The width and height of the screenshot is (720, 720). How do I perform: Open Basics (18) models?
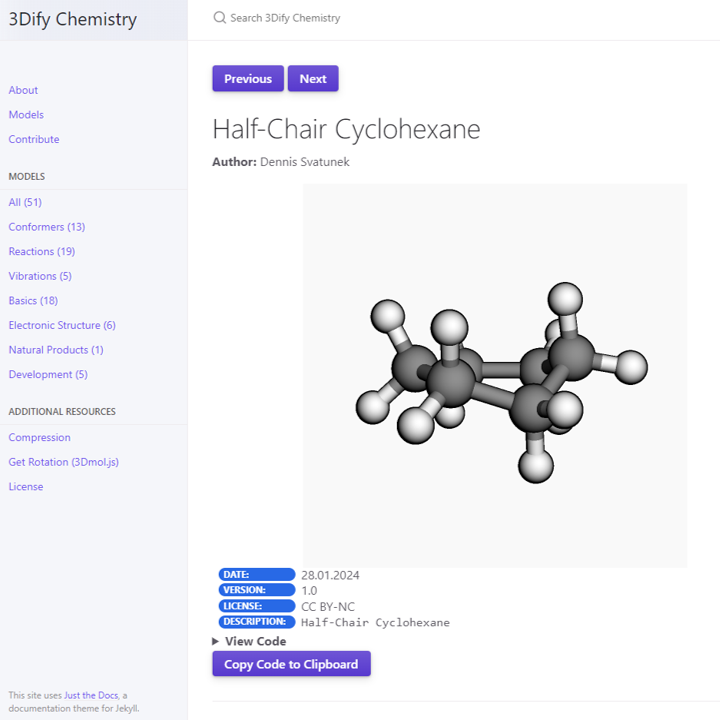33,301
